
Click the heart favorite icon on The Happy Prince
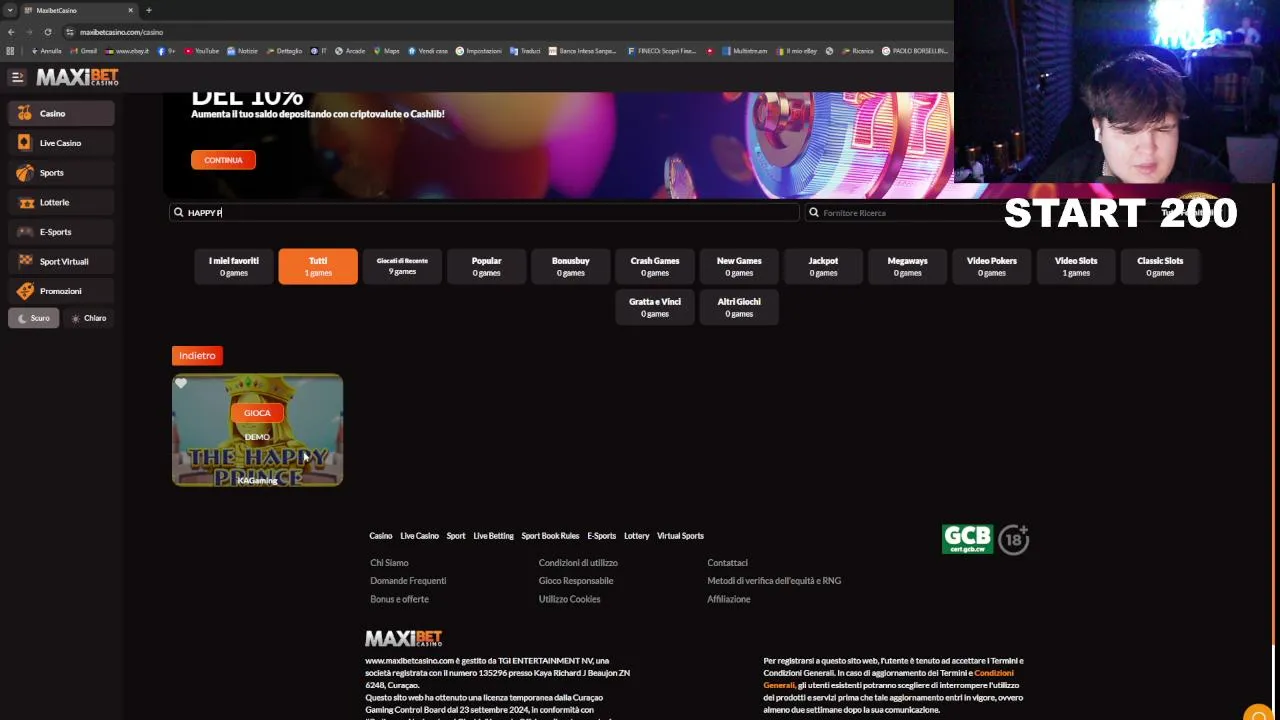click(x=181, y=384)
